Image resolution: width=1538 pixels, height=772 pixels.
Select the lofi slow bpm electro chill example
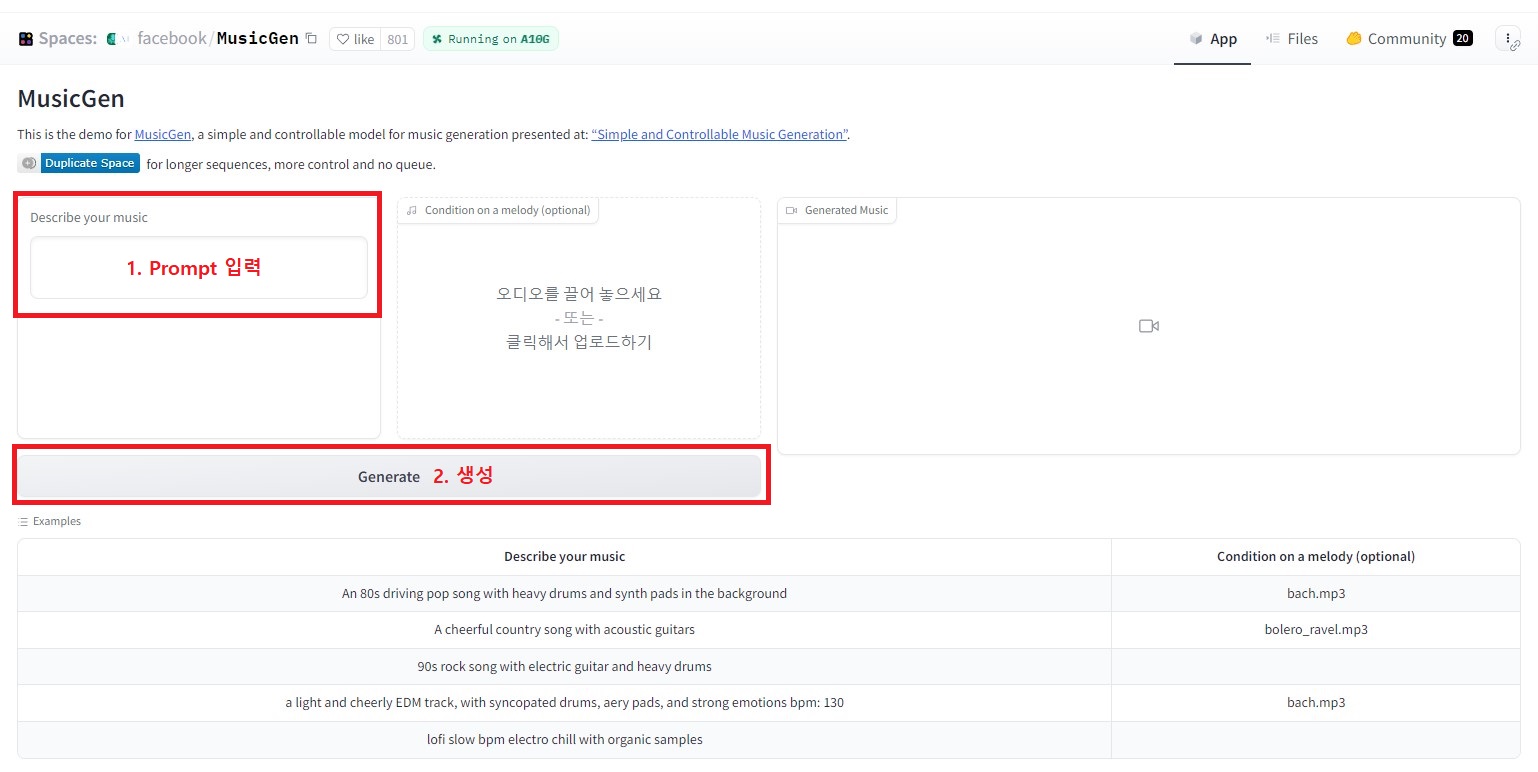pos(564,740)
